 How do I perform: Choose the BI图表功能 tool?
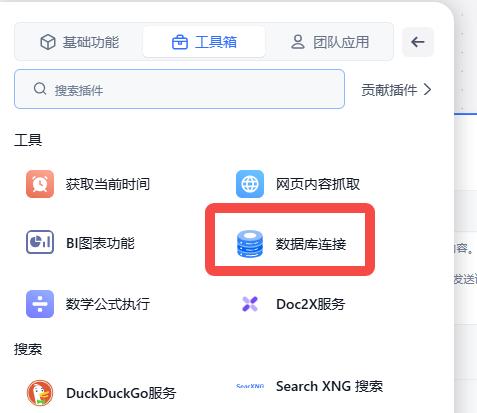pos(81,243)
